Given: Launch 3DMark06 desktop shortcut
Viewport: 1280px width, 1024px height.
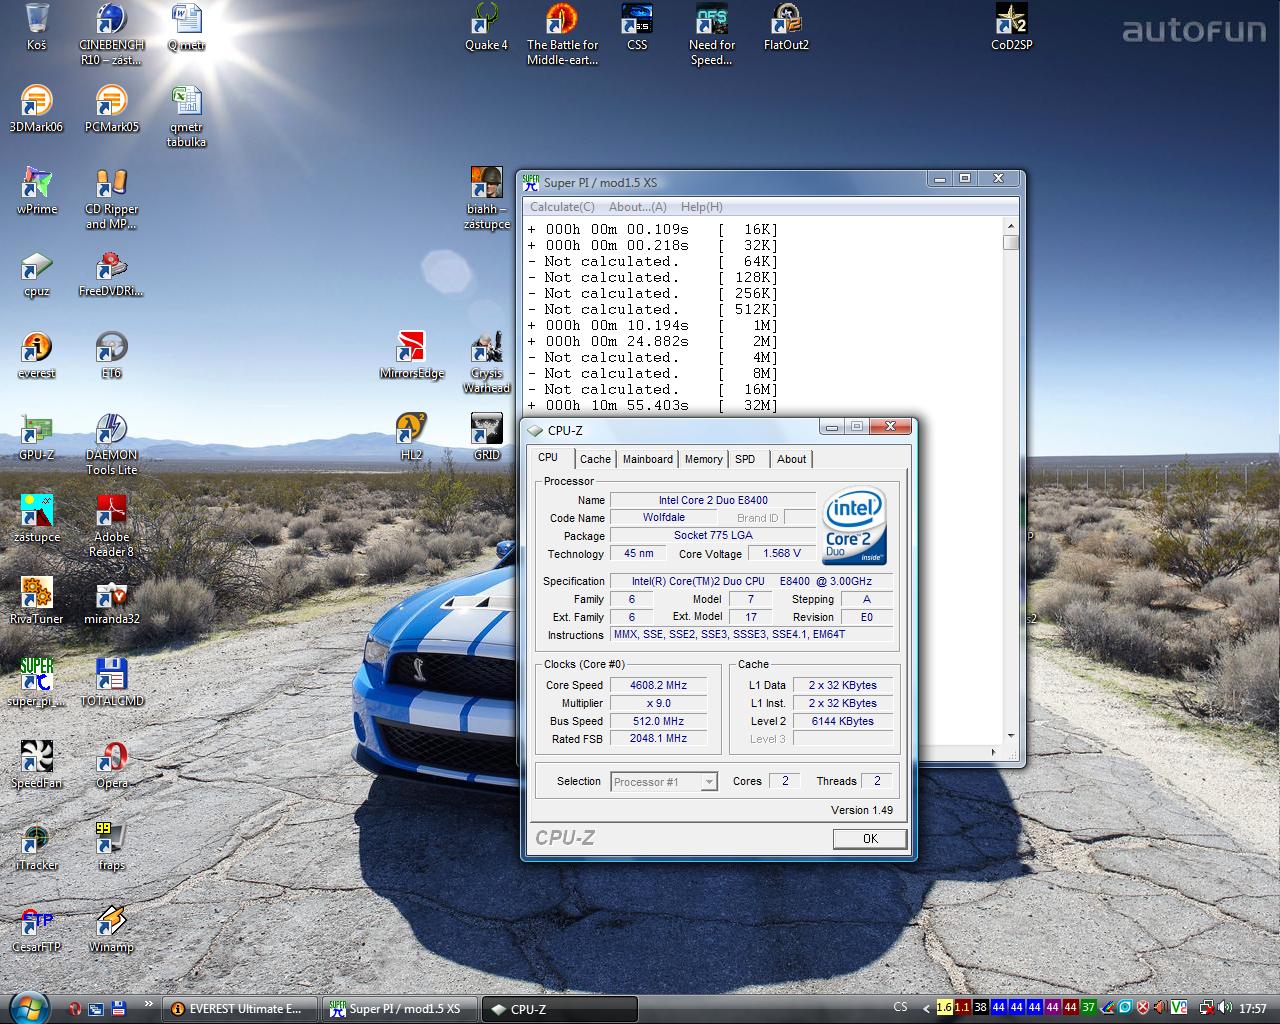Looking at the screenshot, I should coord(37,108).
